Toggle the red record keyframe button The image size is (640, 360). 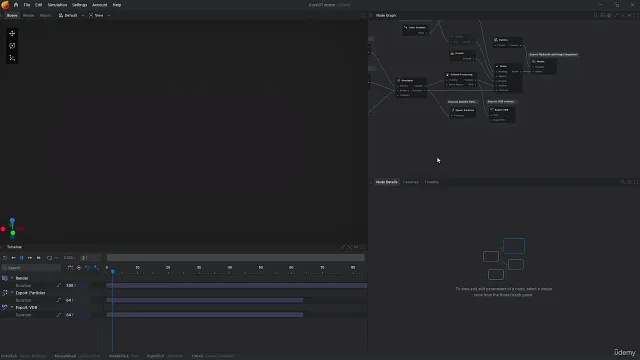click(79, 268)
